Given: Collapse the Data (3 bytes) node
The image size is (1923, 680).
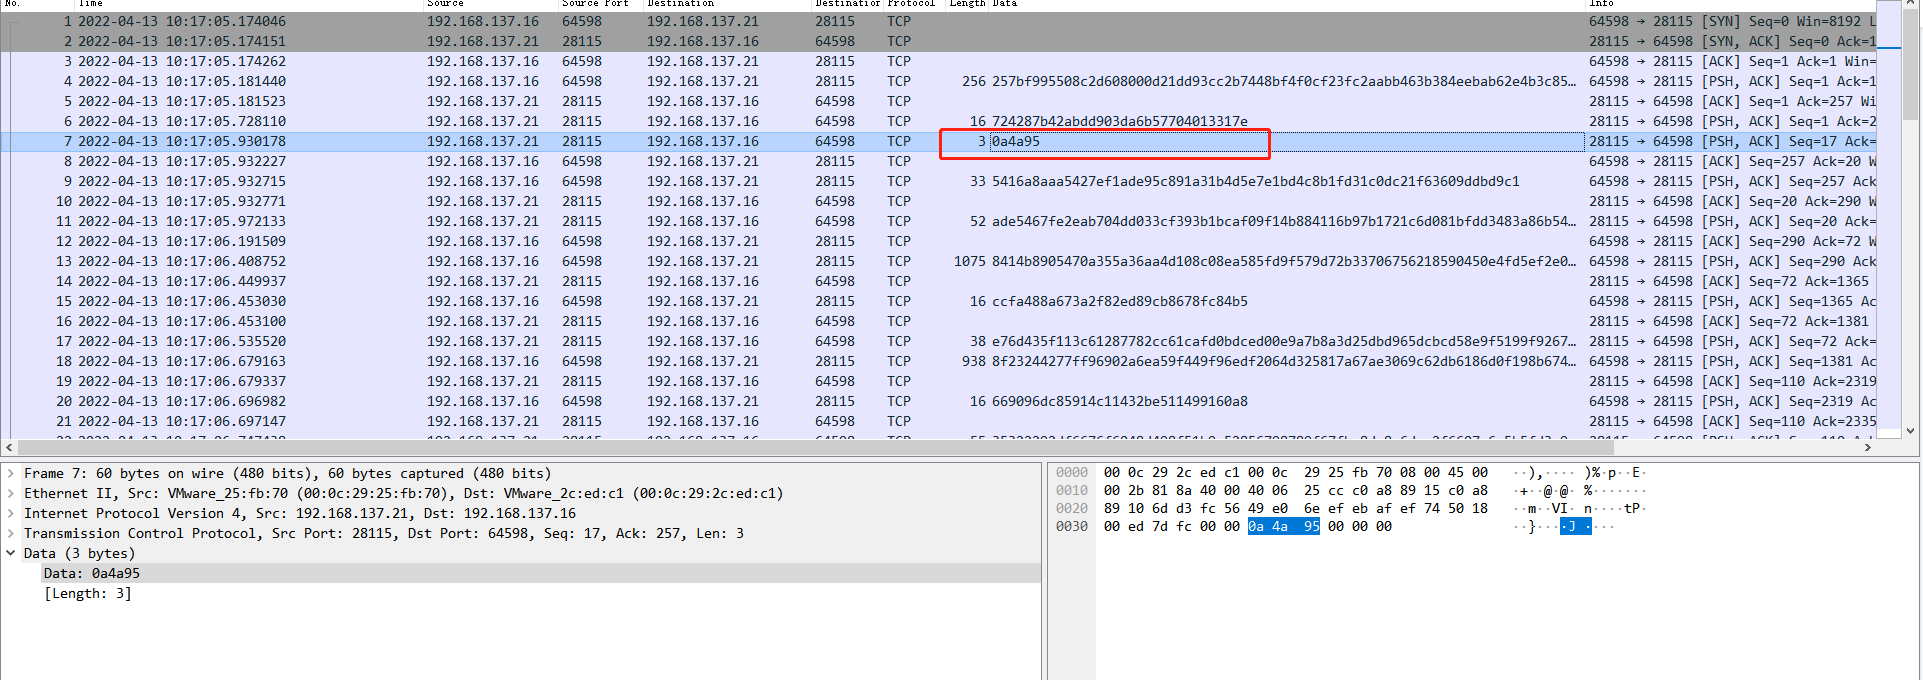Looking at the screenshot, I should pos(11,553).
